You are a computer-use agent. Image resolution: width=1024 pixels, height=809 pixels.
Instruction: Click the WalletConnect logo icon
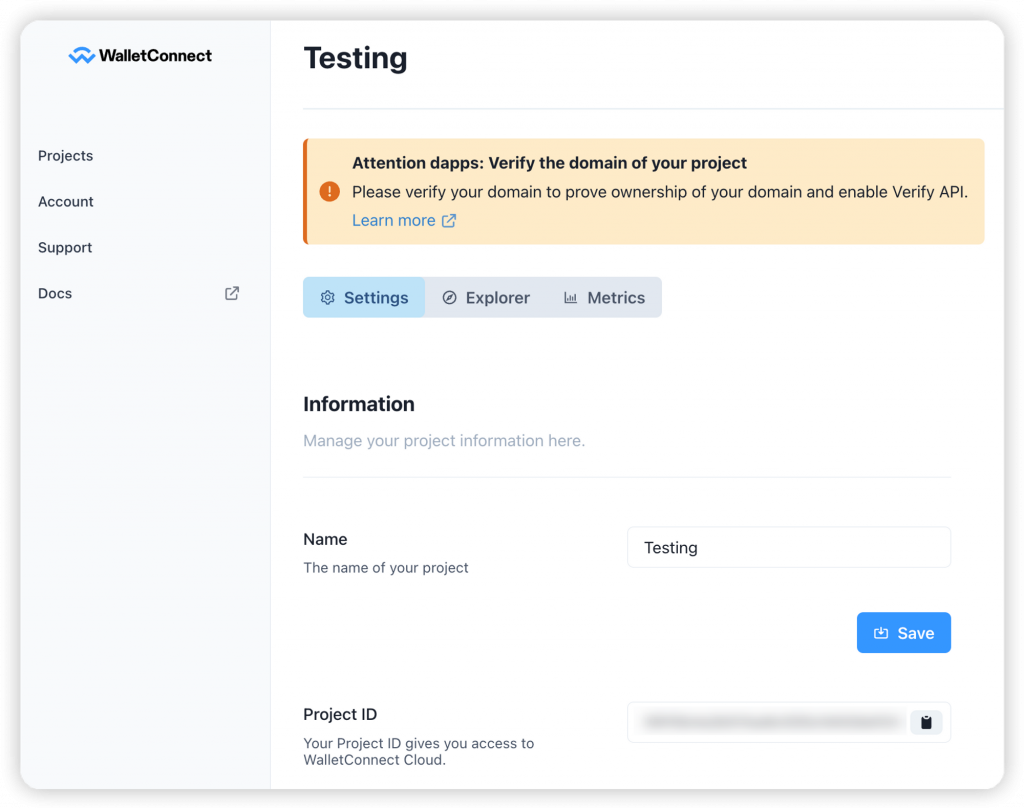pos(81,56)
